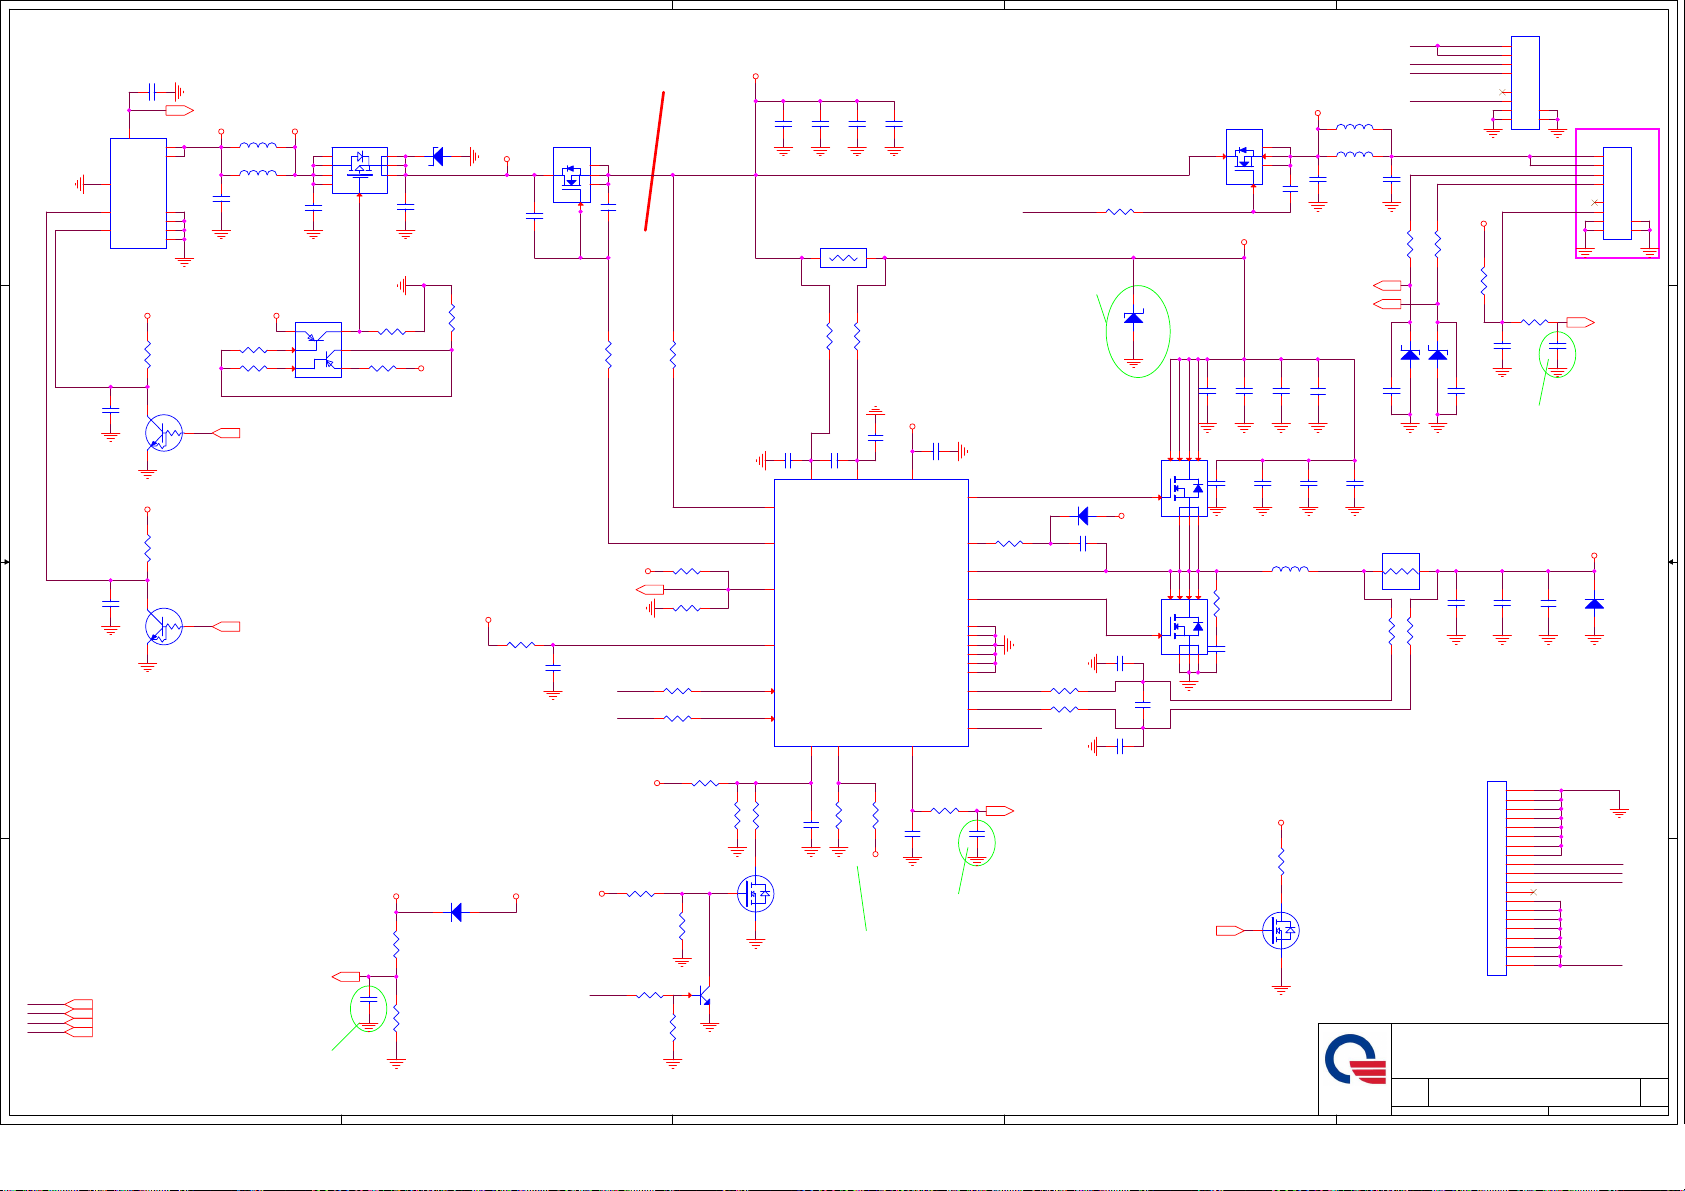
Task: Select the high-side MOSFET driven by the central IC
Action: coord(1184,489)
